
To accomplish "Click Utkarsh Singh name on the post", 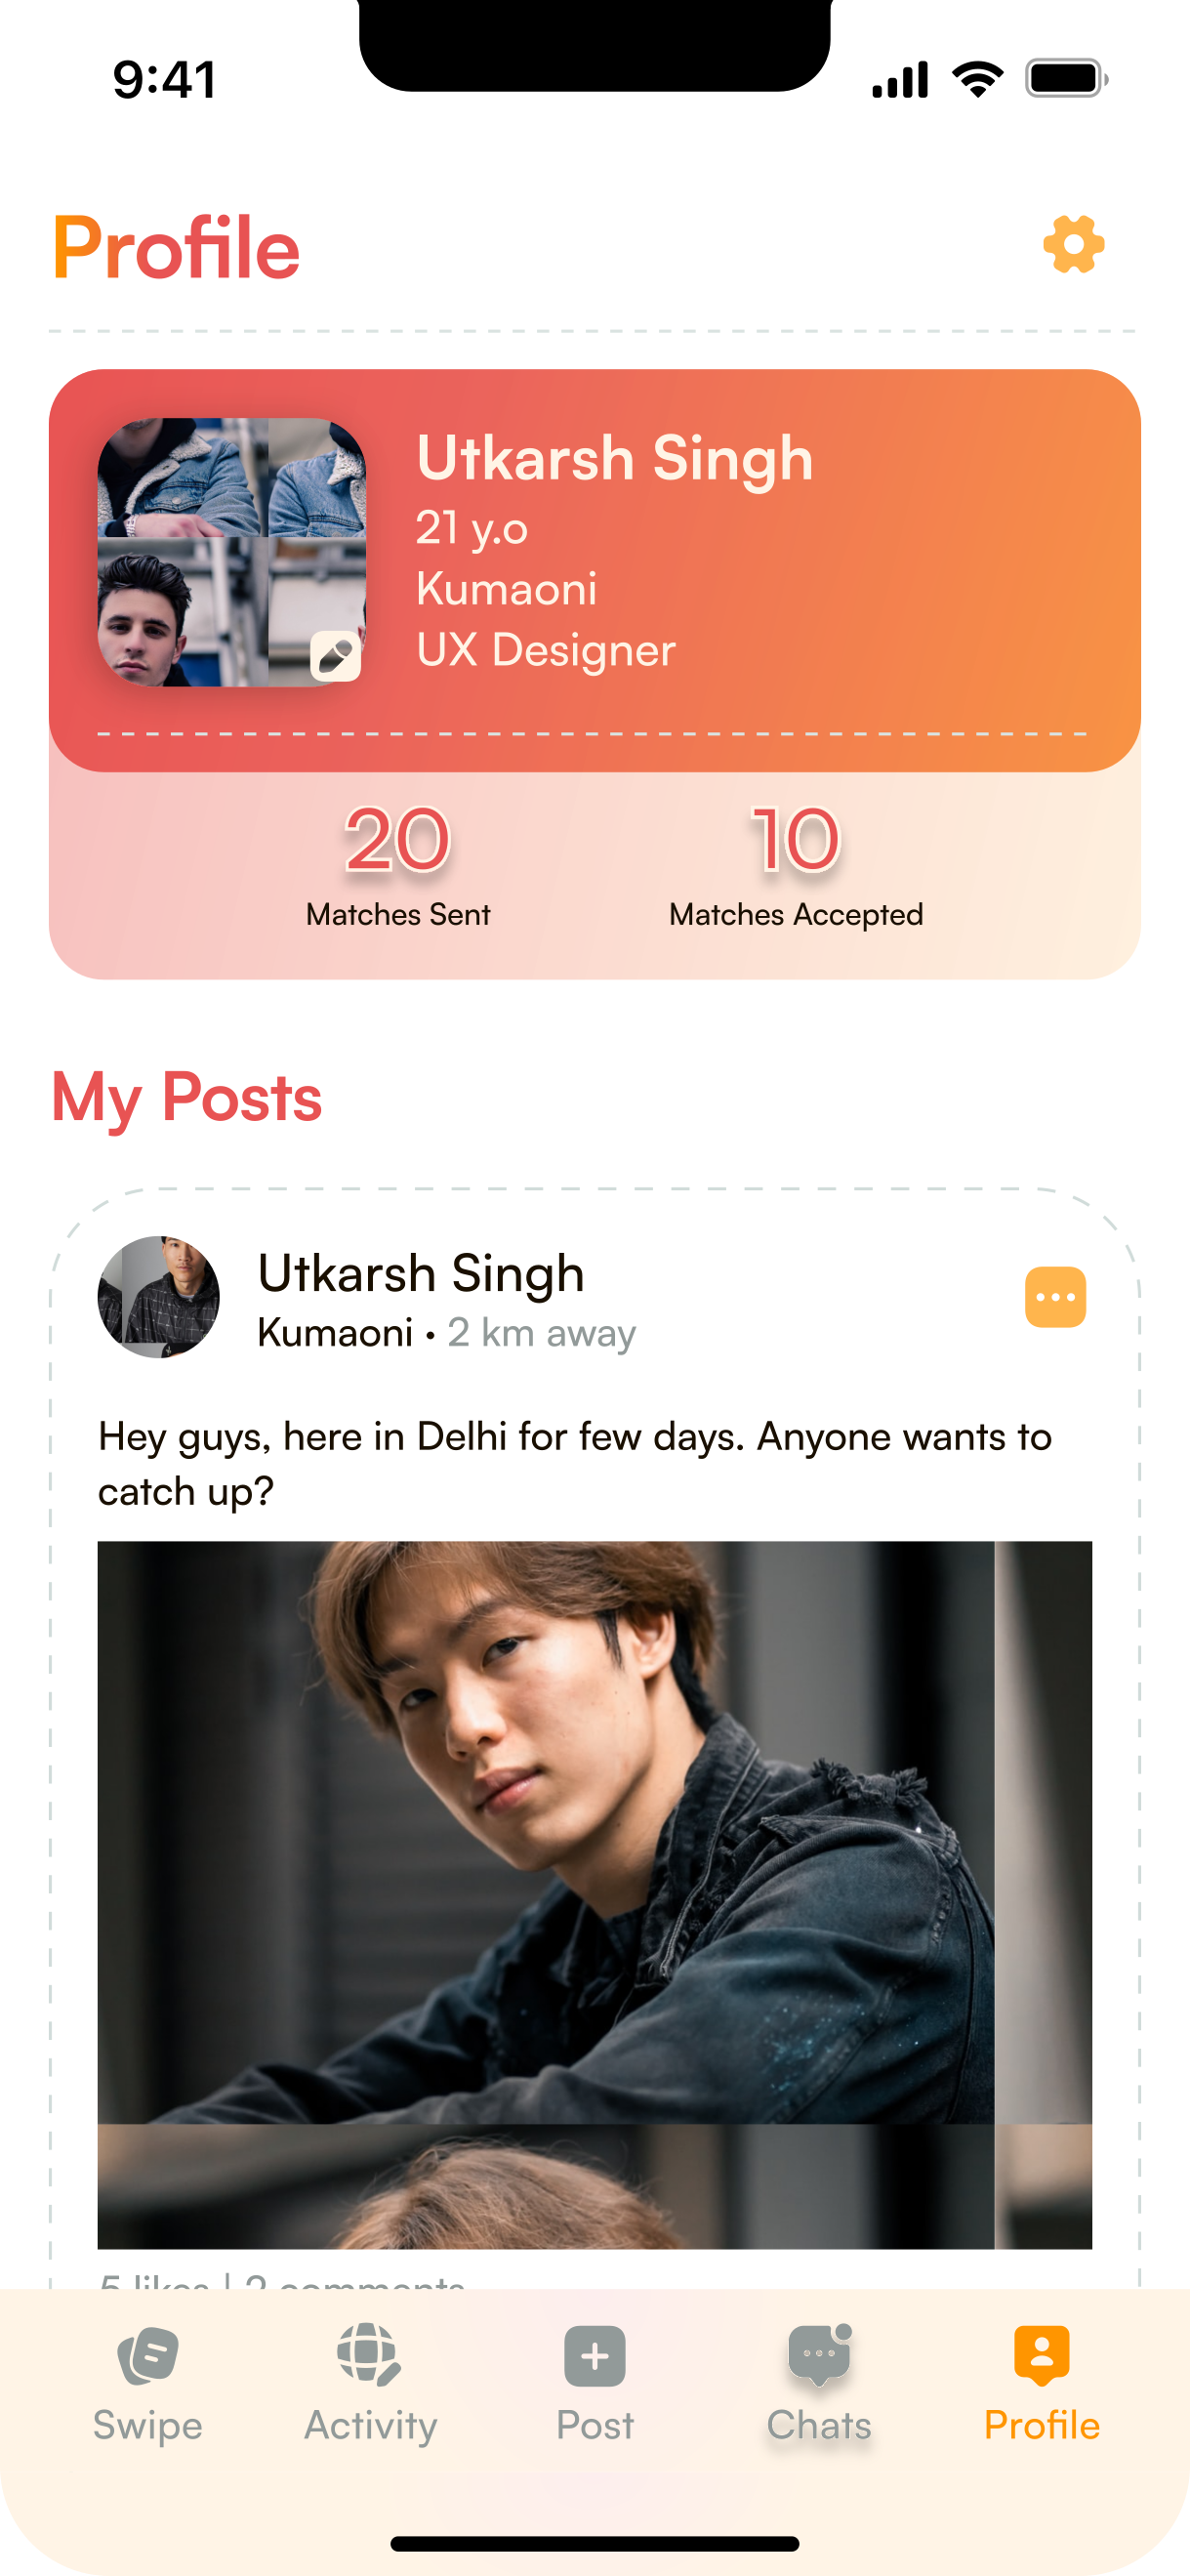I will coord(421,1273).
